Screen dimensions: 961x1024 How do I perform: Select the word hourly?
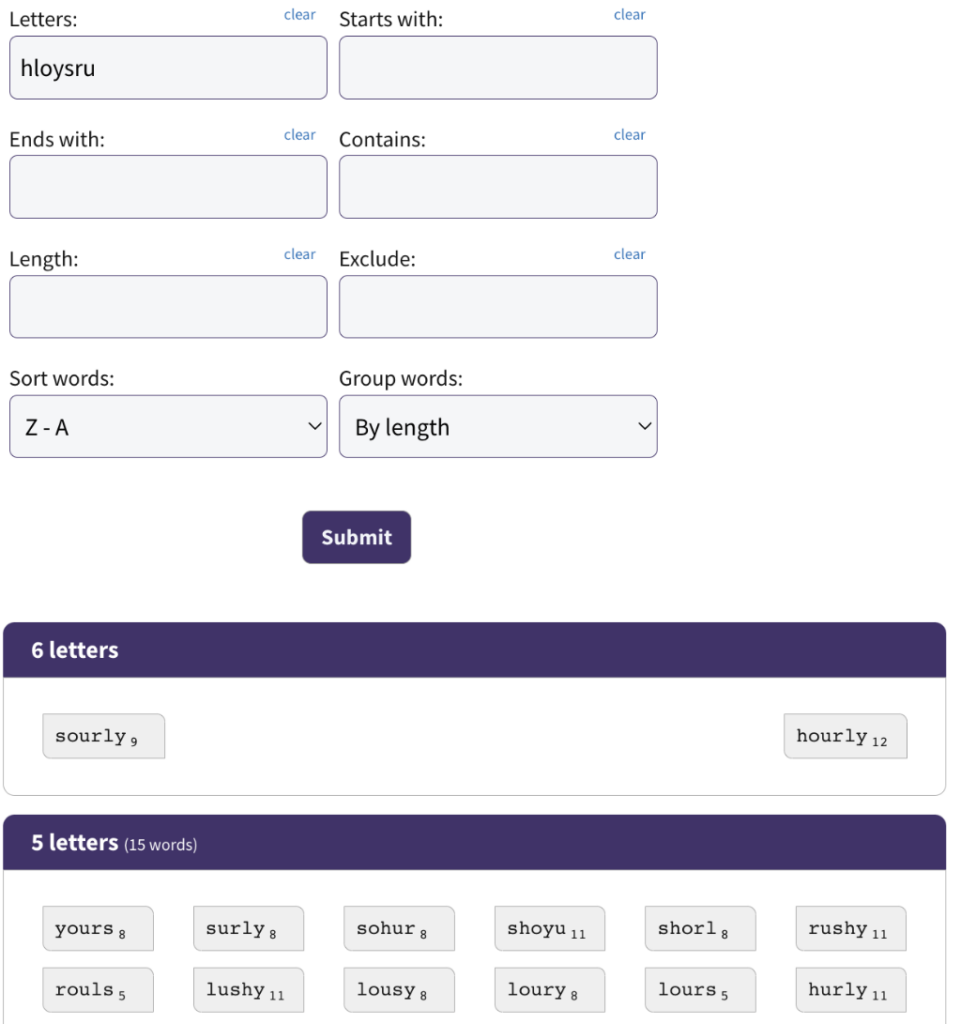pyautogui.click(x=845, y=736)
